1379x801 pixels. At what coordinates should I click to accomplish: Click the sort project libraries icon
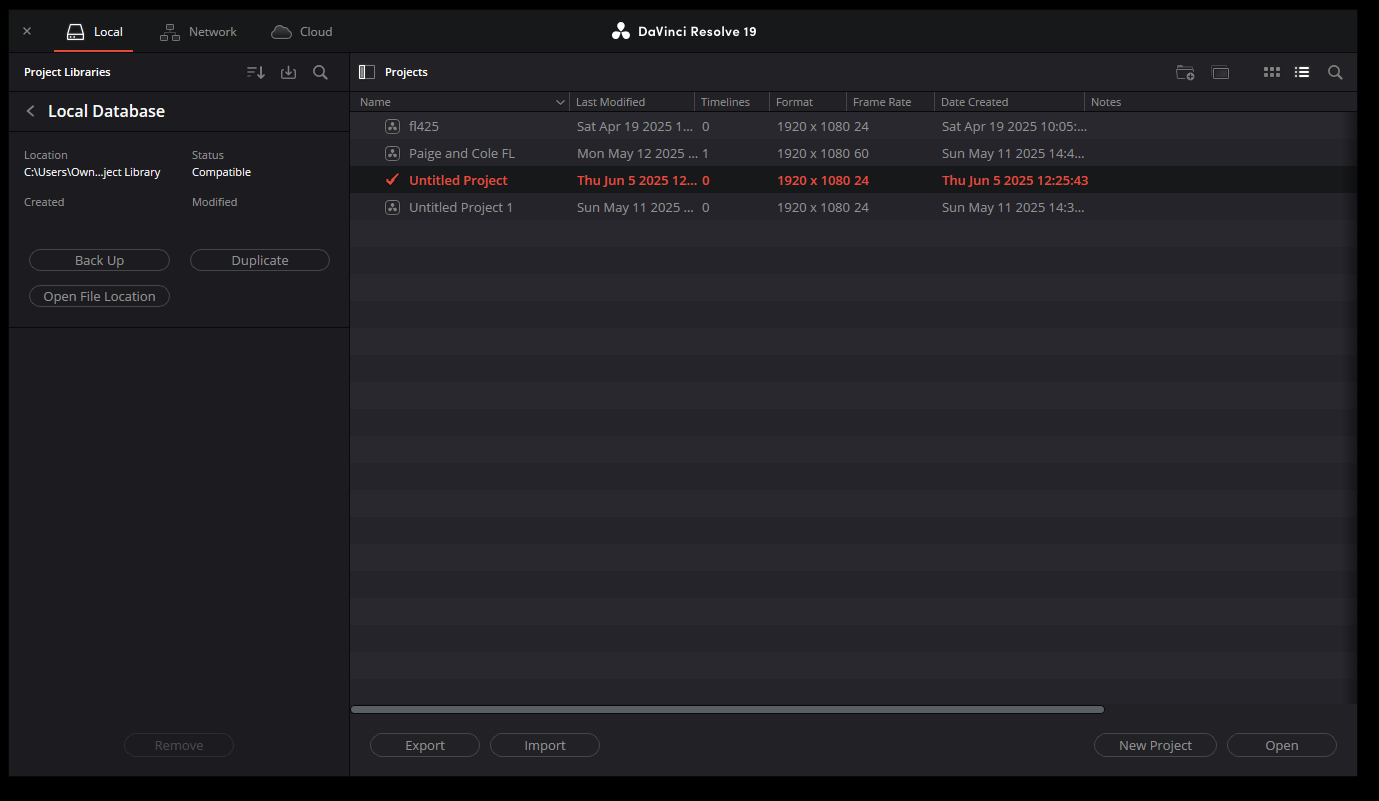[x=256, y=72]
